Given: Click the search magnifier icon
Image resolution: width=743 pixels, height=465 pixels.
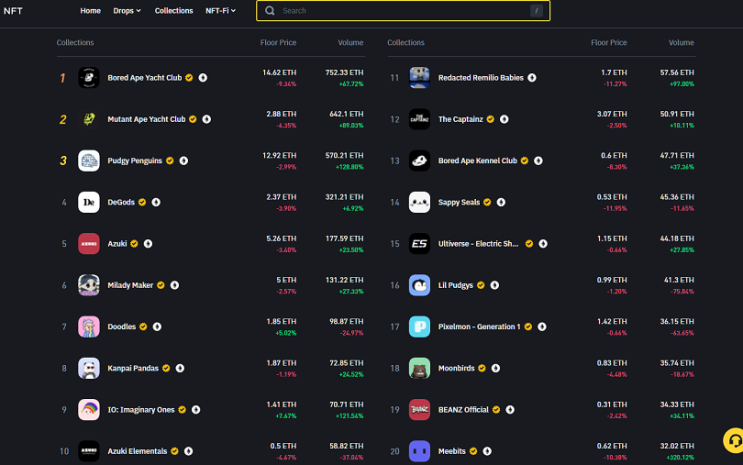Looking at the screenshot, I should point(270,10).
